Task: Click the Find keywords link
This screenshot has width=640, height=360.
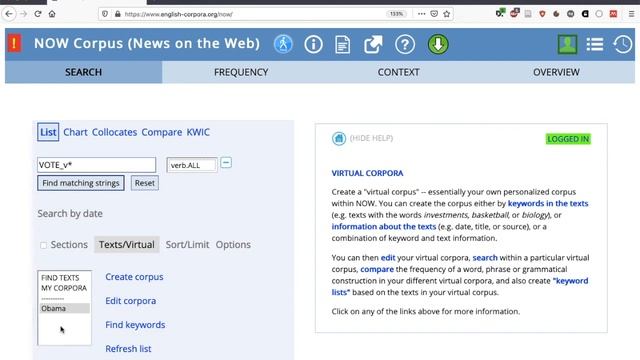Action: (135, 325)
